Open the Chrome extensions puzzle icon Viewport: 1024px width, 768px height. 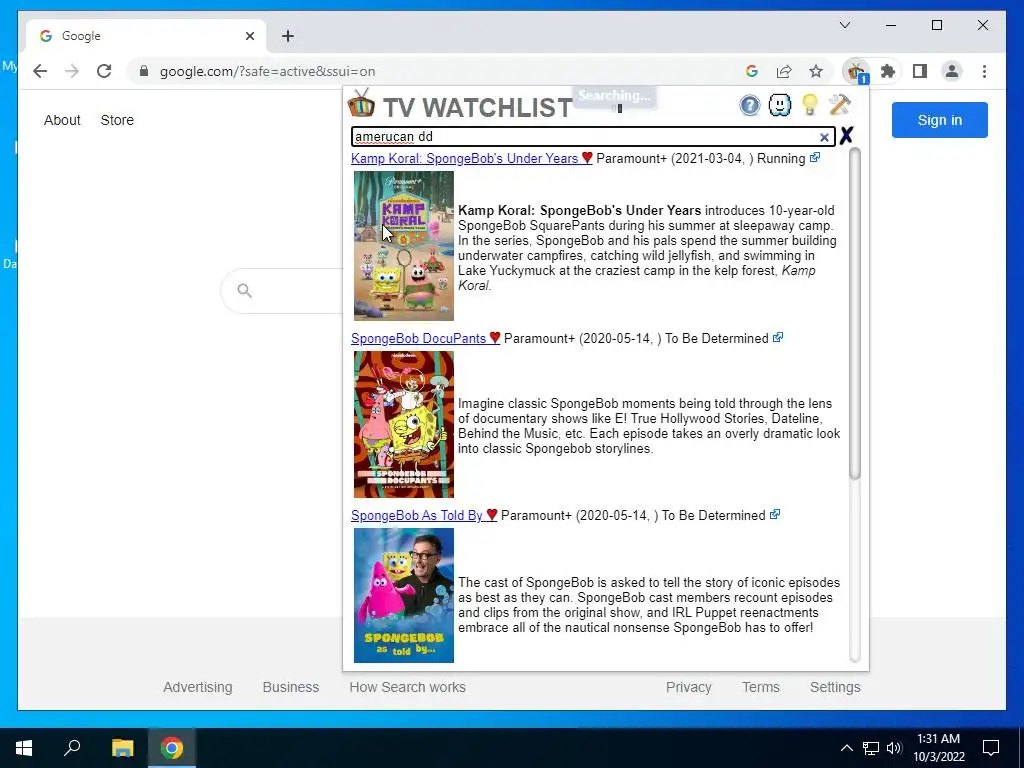[888, 71]
